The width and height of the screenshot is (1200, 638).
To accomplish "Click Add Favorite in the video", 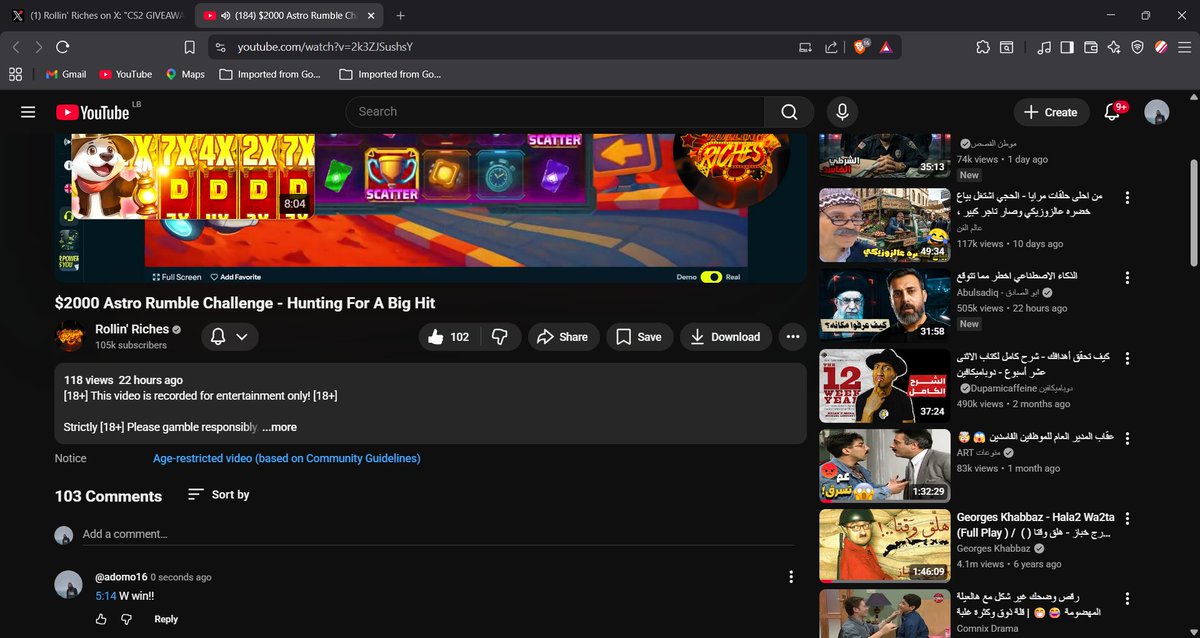I will click(234, 277).
